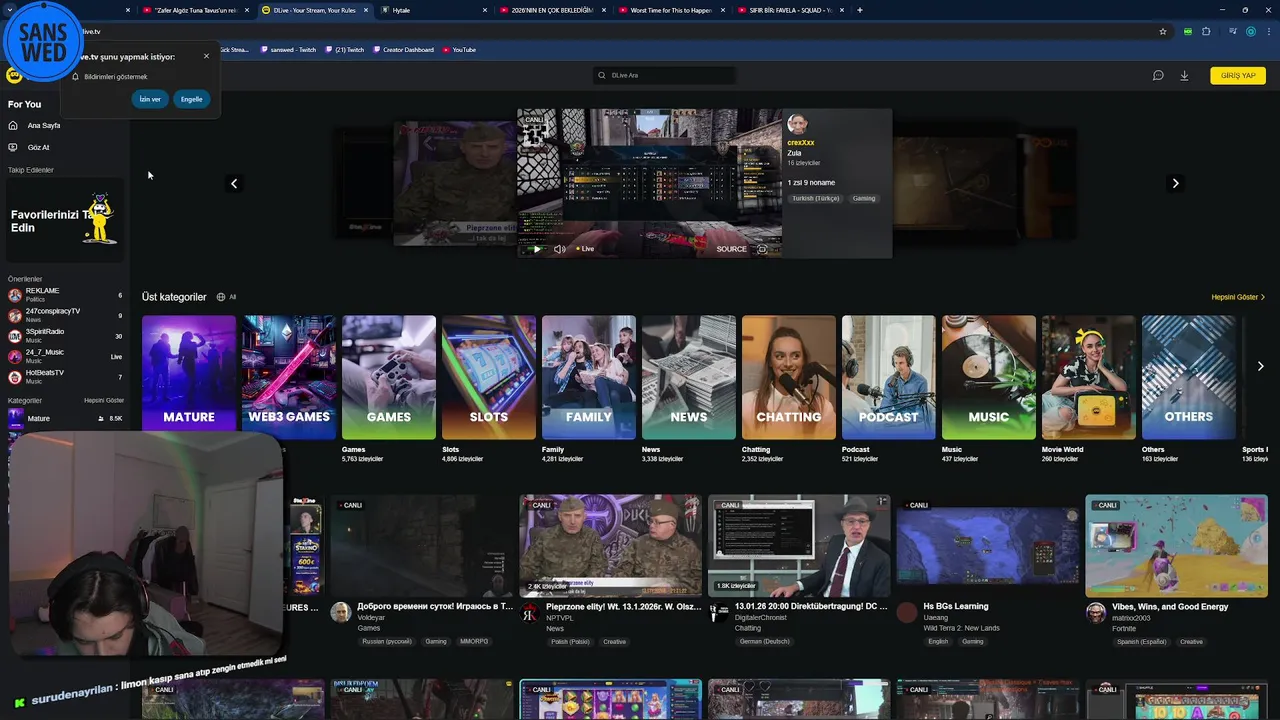1280x720 pixels.
Task: Switch to 2026'NIN EN ÇOK BEKLEDİĞİM tab
Action: [552, 10]
